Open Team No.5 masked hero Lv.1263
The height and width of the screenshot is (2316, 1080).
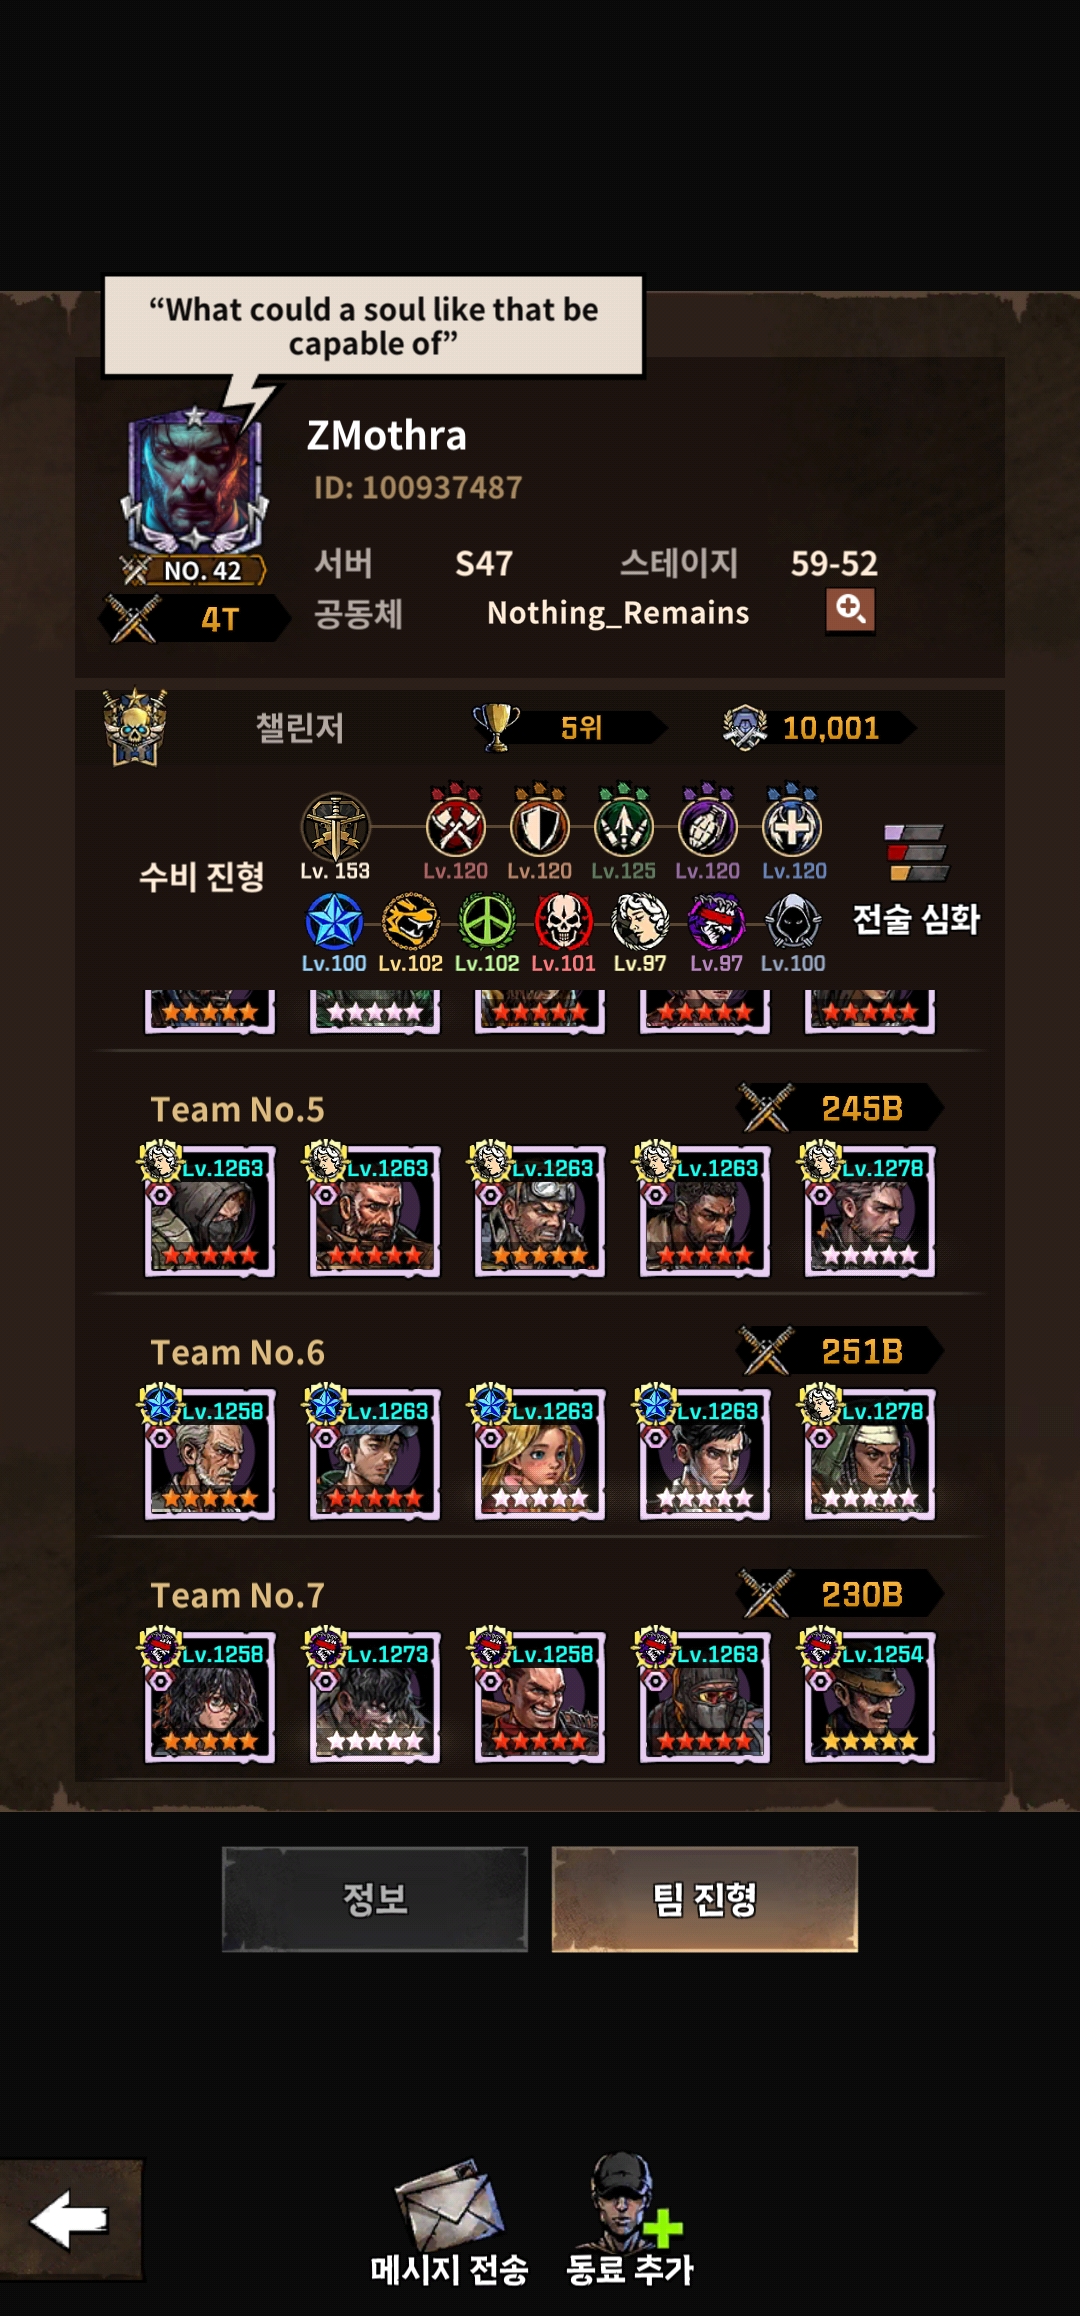[x=210, y=1211]
